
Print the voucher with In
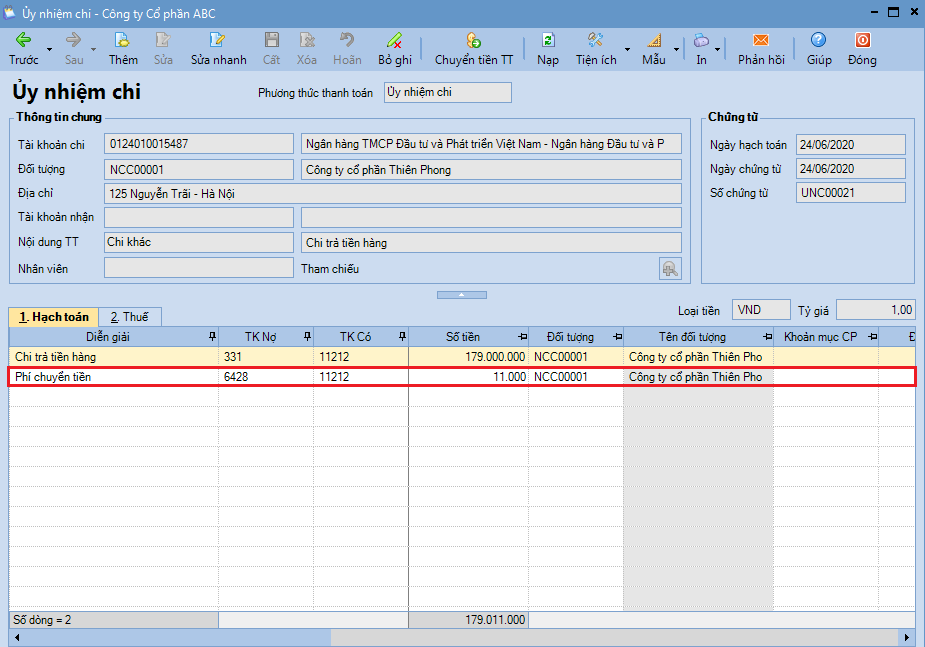click(x=701, y=48)
